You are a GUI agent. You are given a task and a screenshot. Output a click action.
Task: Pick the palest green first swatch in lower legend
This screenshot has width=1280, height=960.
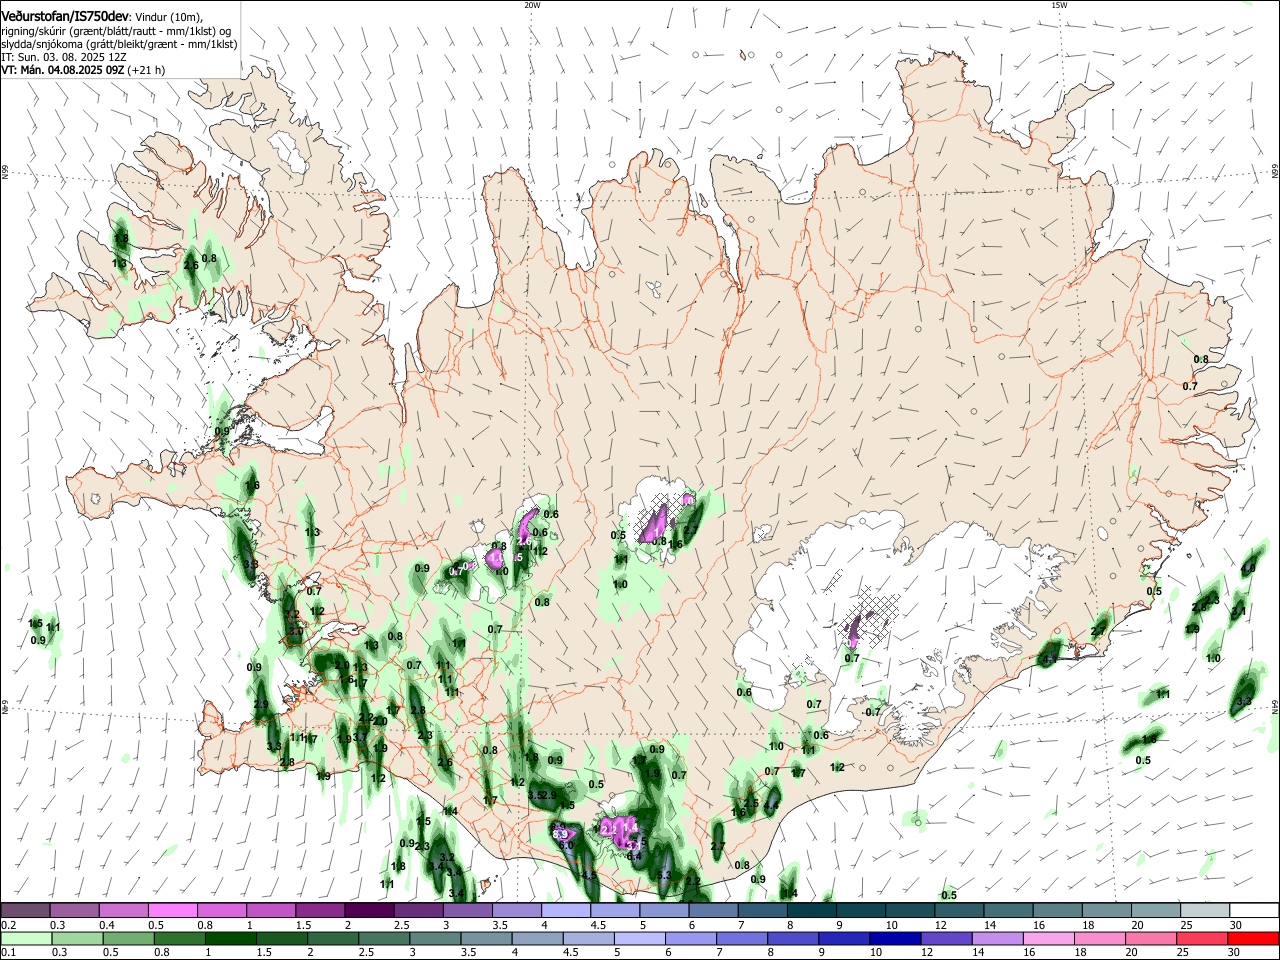coord(25,938)
